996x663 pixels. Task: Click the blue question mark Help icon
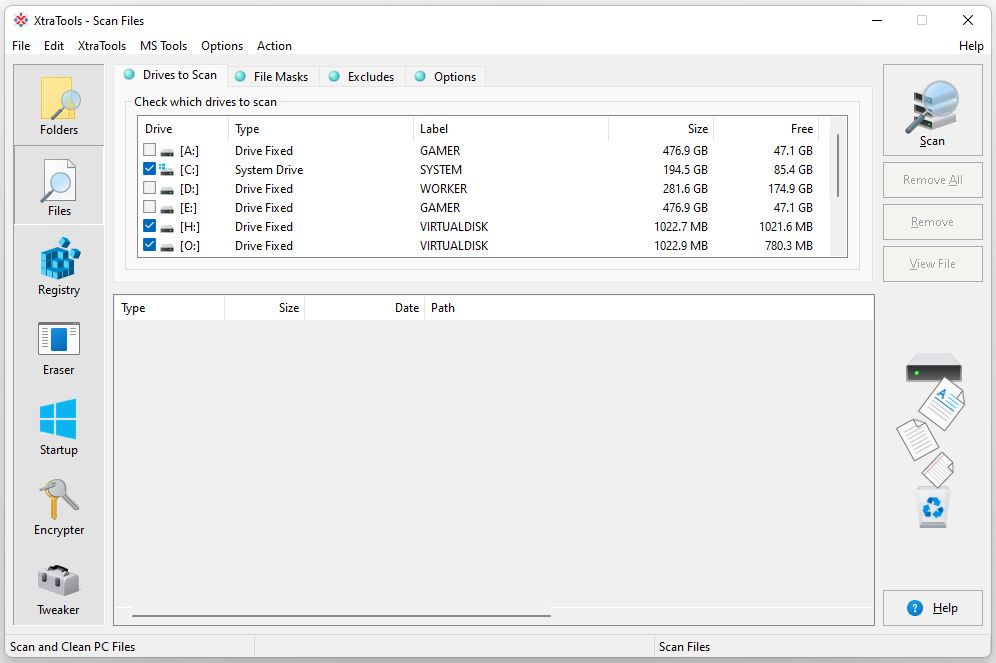coord(914,608)
